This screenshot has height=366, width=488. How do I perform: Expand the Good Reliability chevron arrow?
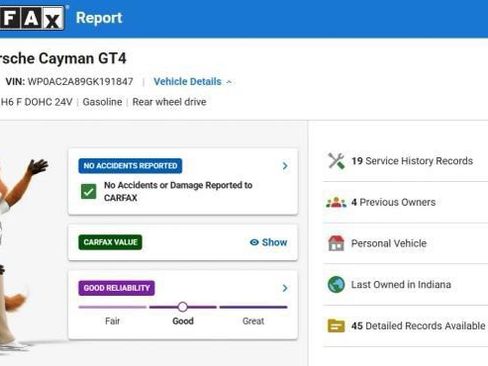pos(285,288)
